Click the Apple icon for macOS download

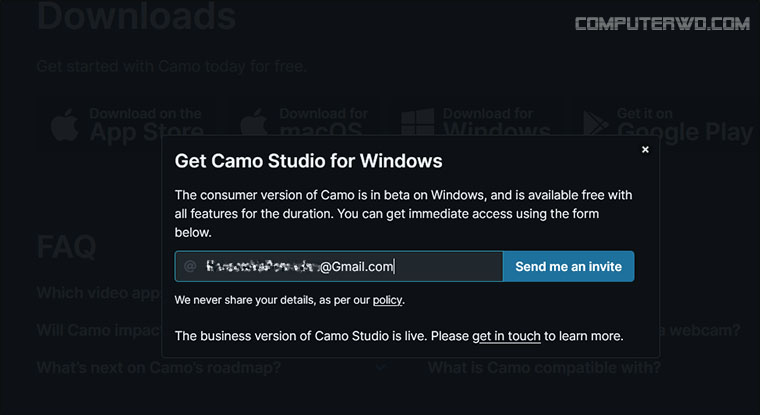[x=254, y=124]
